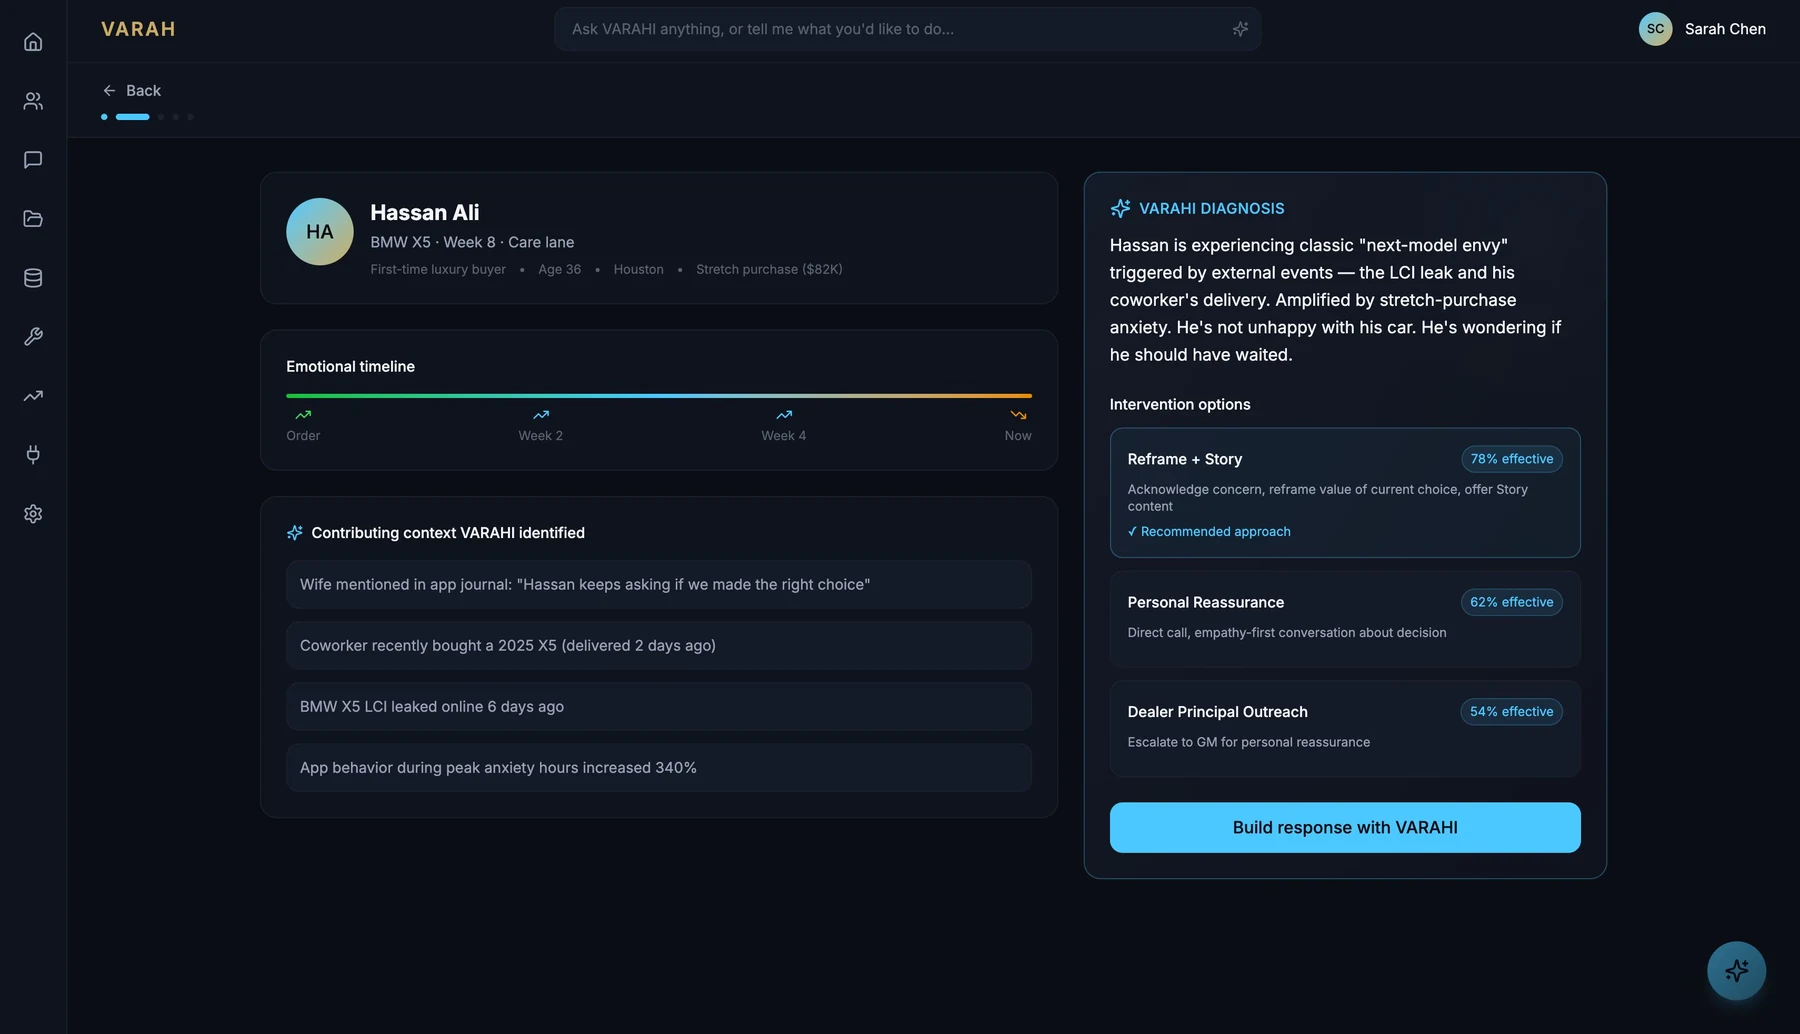Image resolution: width=1800 pixels, height=1034 pixels.
Task: Select the Order marker on emotional timeline
Action: [303, 425]
